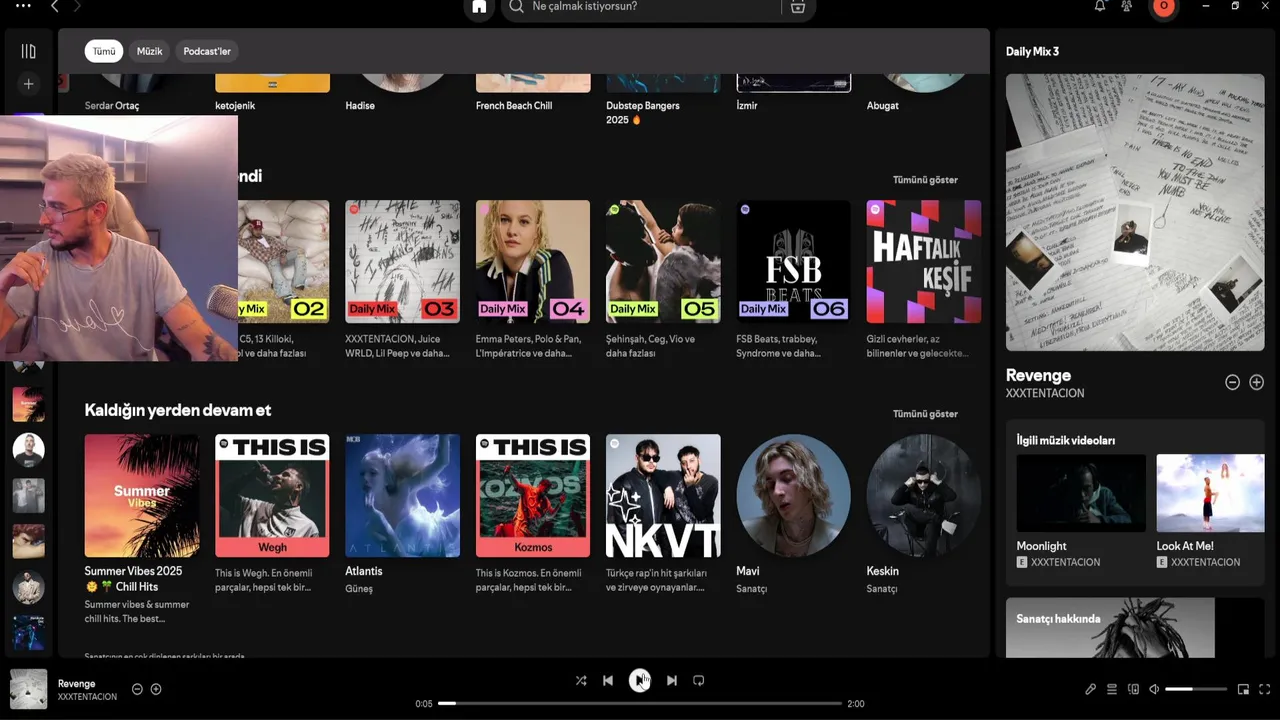The image size is (1280, 720).
Task: Open the Abugat card
Action: tap(923, 92)
